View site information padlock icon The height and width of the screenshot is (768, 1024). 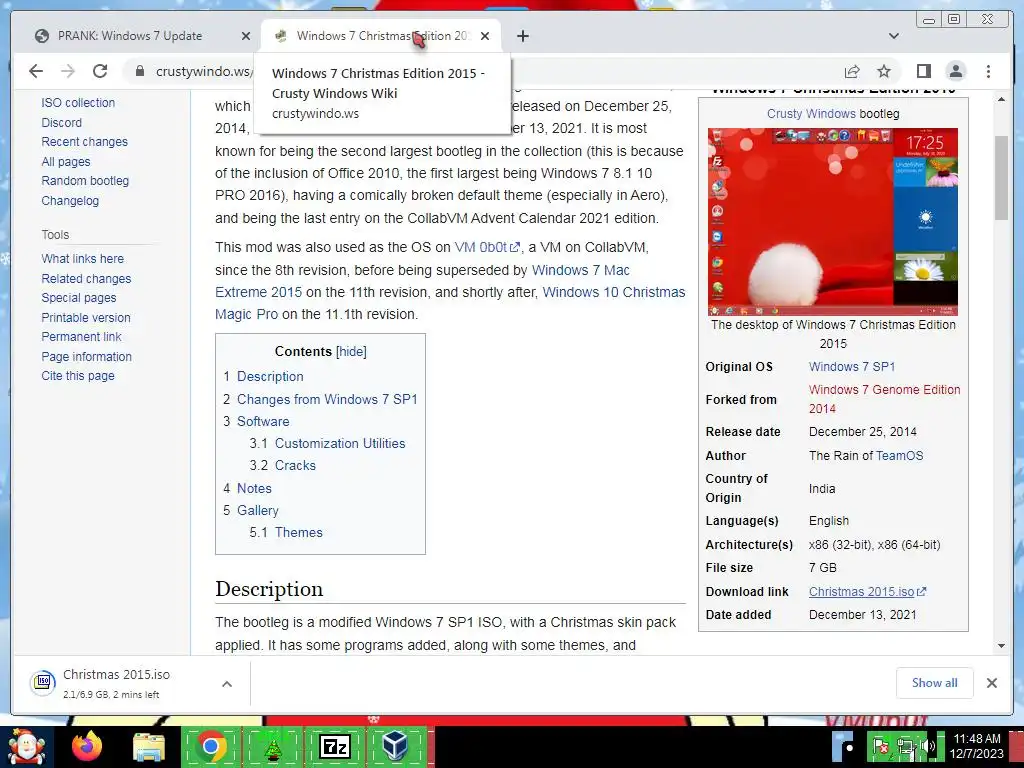click(x=139, y=71)
